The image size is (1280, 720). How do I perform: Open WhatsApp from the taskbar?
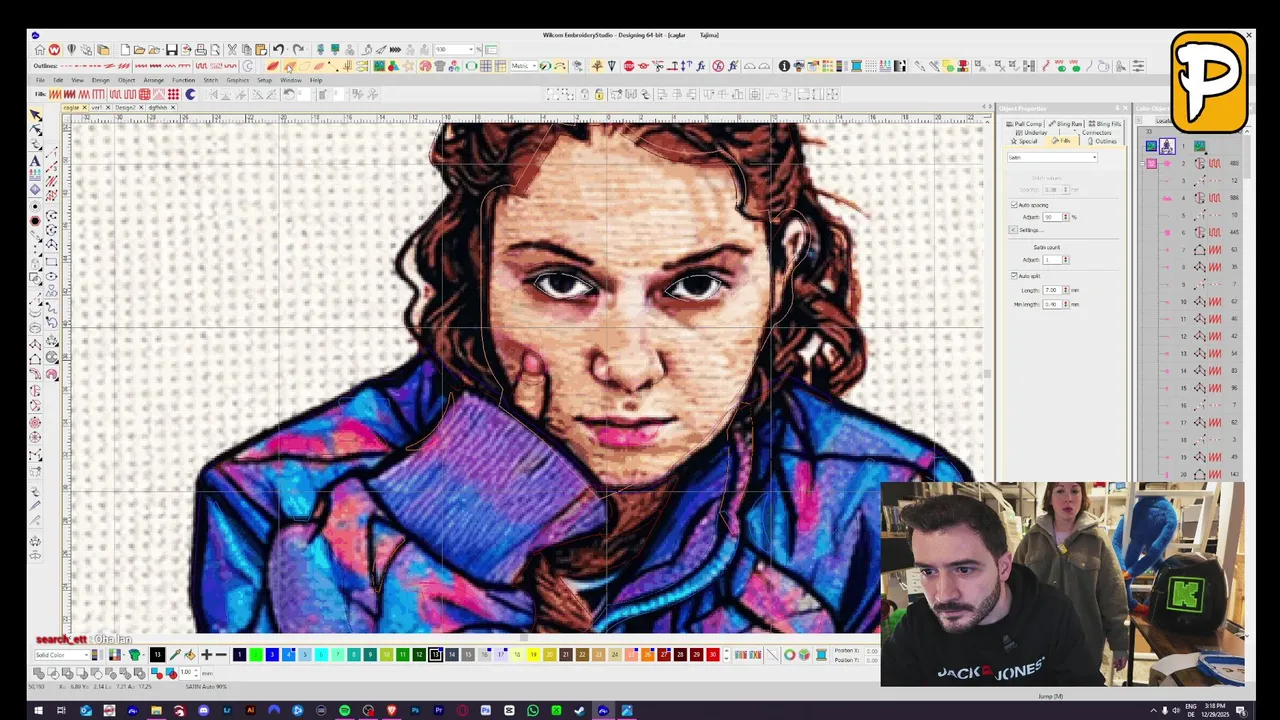pos(532,711)
